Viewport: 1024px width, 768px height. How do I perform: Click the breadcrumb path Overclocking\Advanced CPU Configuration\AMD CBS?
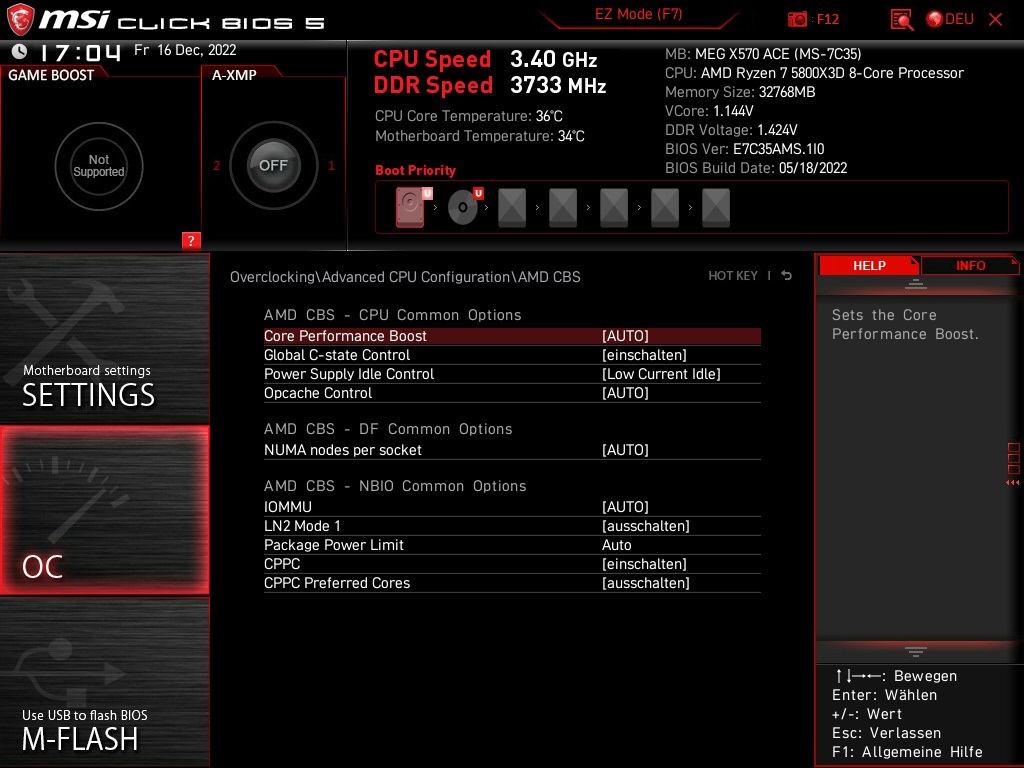click(x=405, y=277)
